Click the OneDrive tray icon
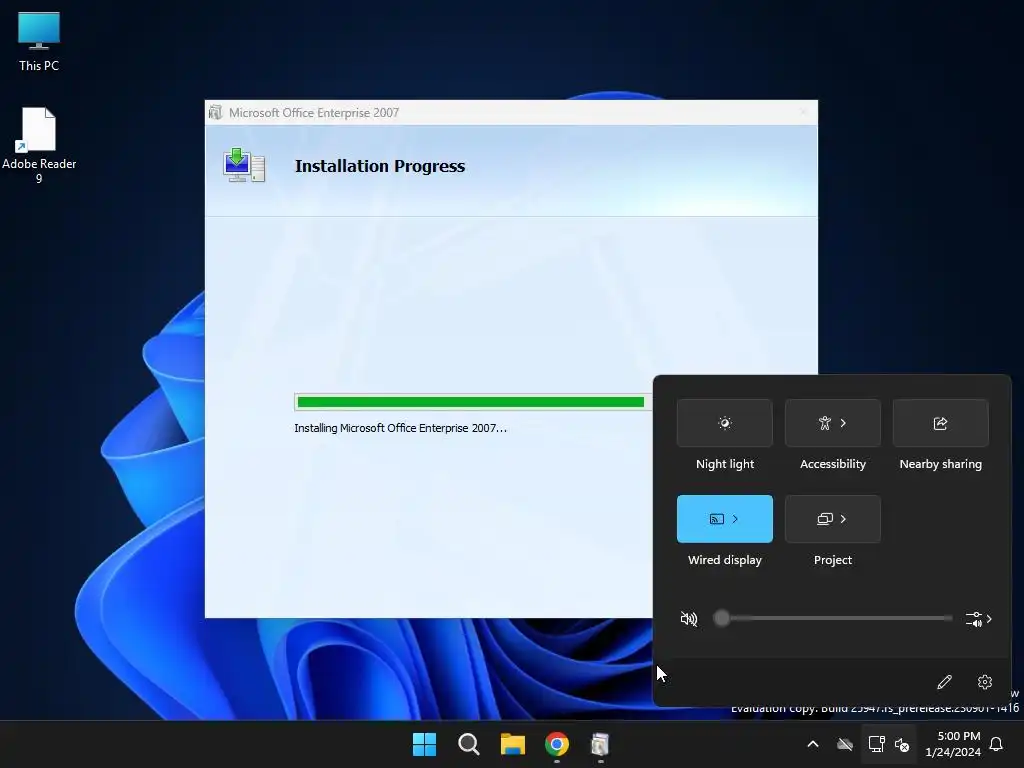Image resolution: width=1024 pixels, height=768 pixels. click(845, 744)
